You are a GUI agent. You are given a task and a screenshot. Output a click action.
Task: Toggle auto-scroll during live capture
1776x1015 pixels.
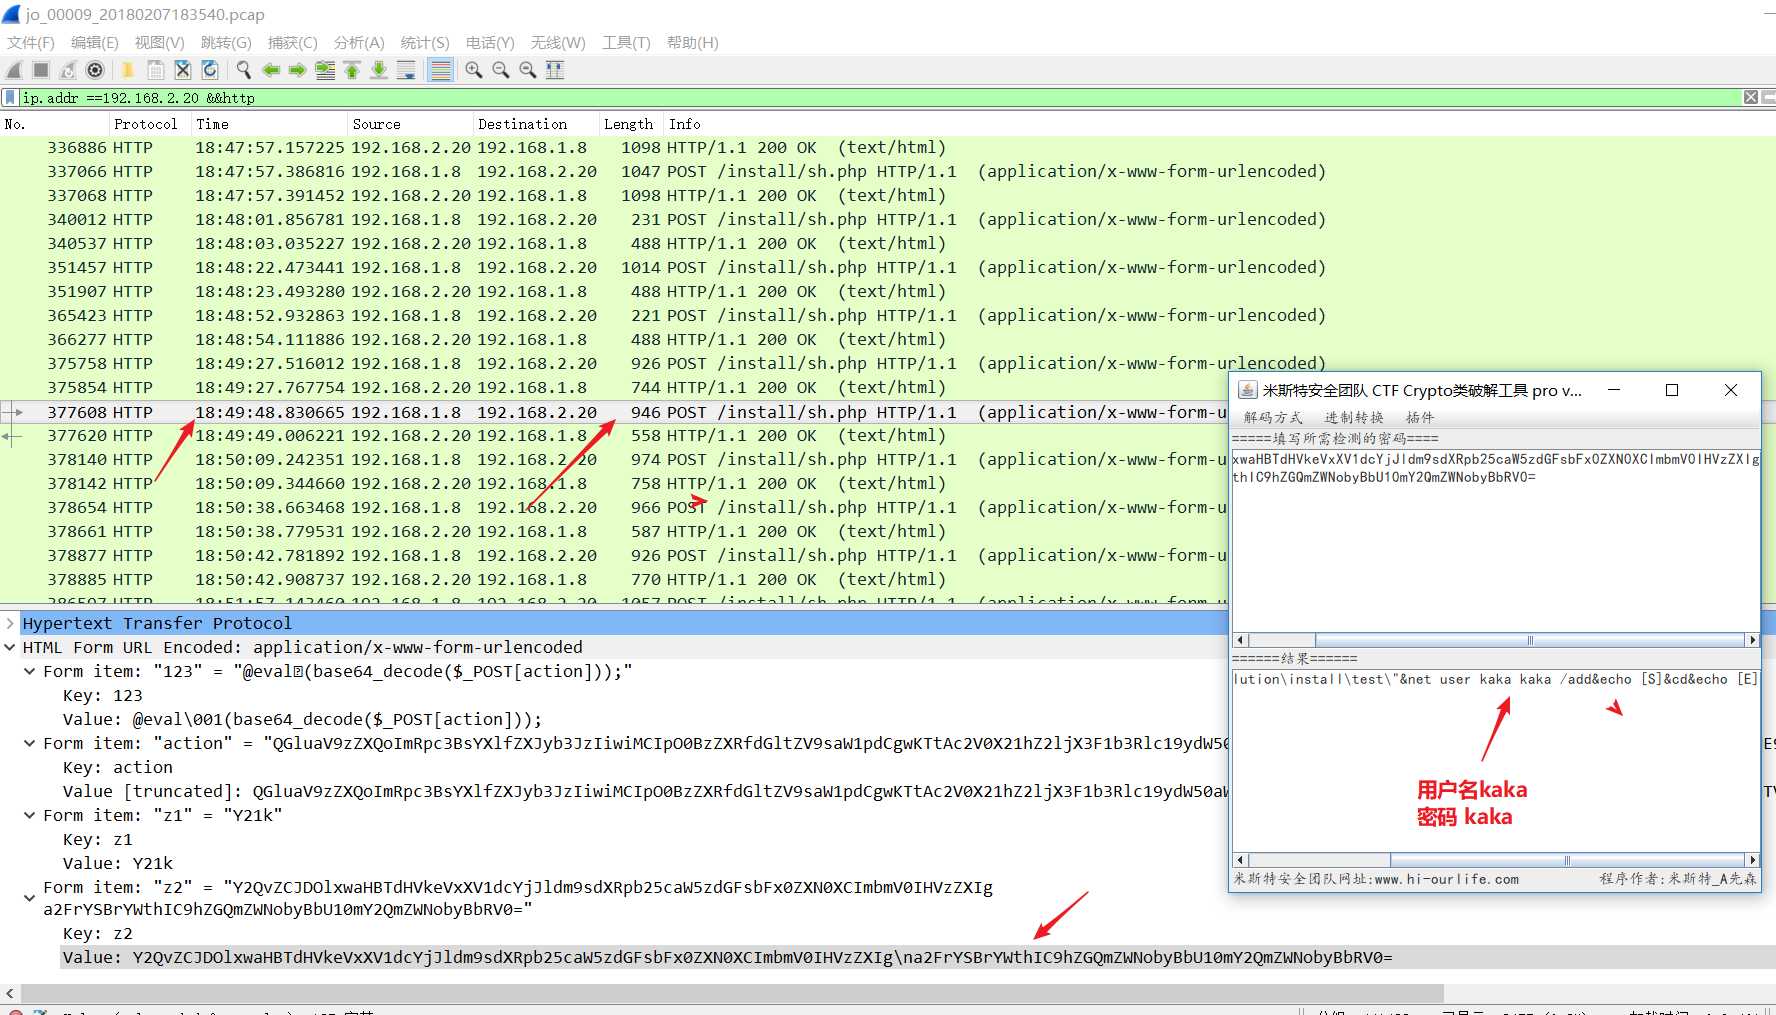point(406,70)
